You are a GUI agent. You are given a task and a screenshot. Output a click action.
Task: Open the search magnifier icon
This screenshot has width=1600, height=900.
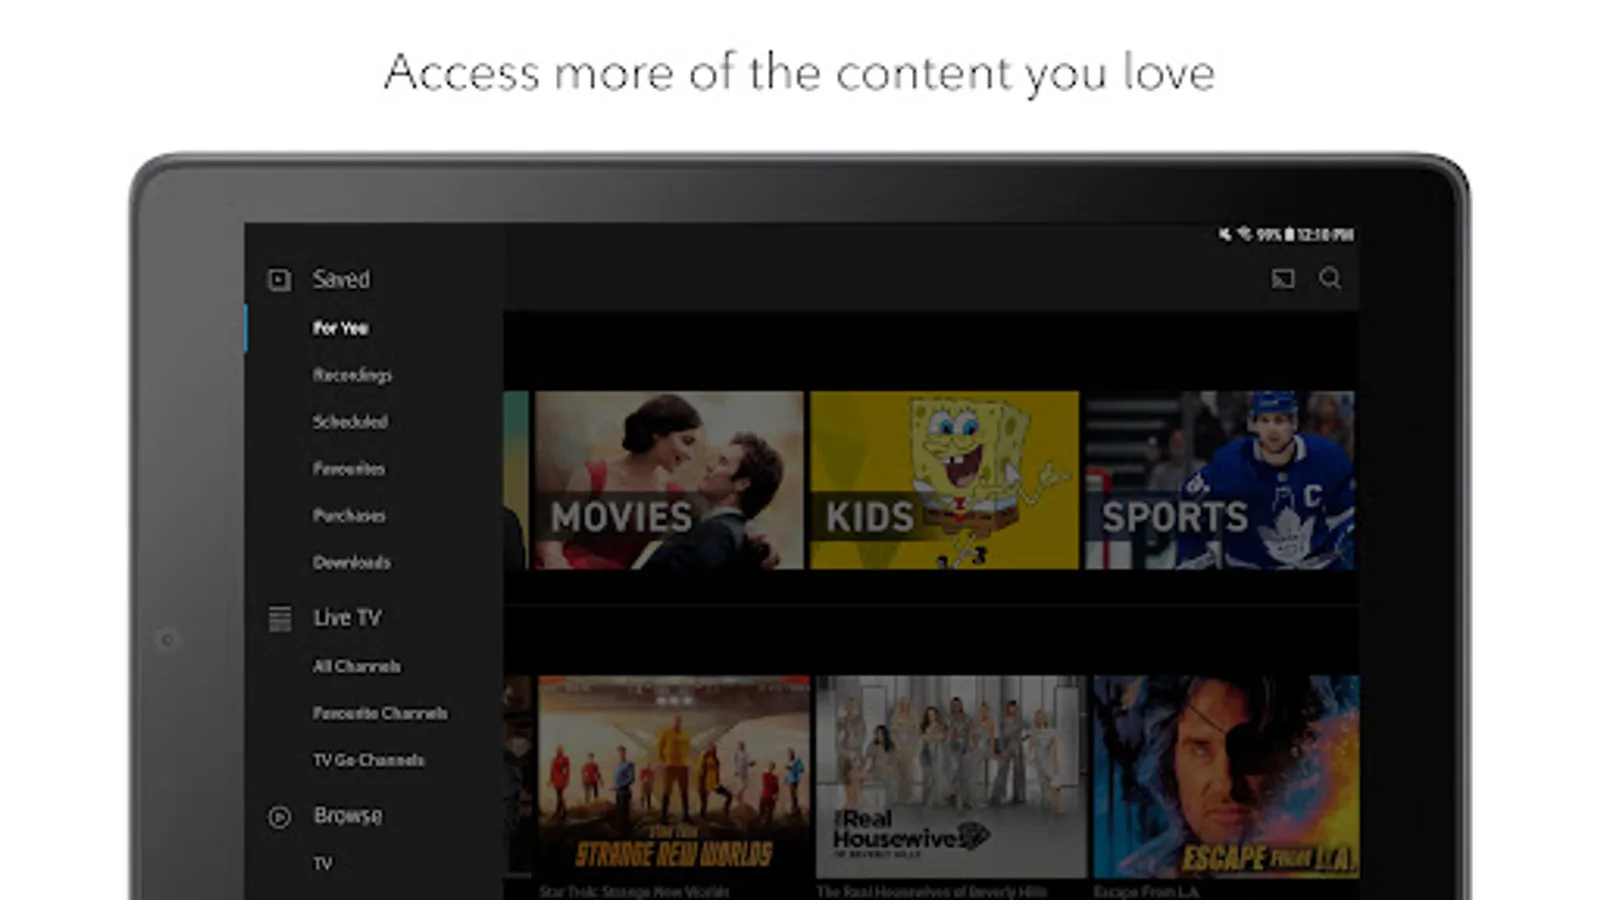1329,278
